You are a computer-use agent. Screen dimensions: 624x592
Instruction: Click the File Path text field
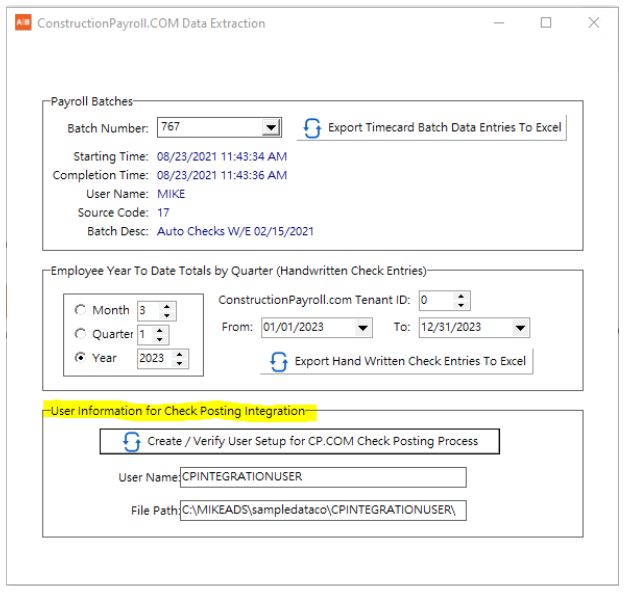(x=323, y=510)
